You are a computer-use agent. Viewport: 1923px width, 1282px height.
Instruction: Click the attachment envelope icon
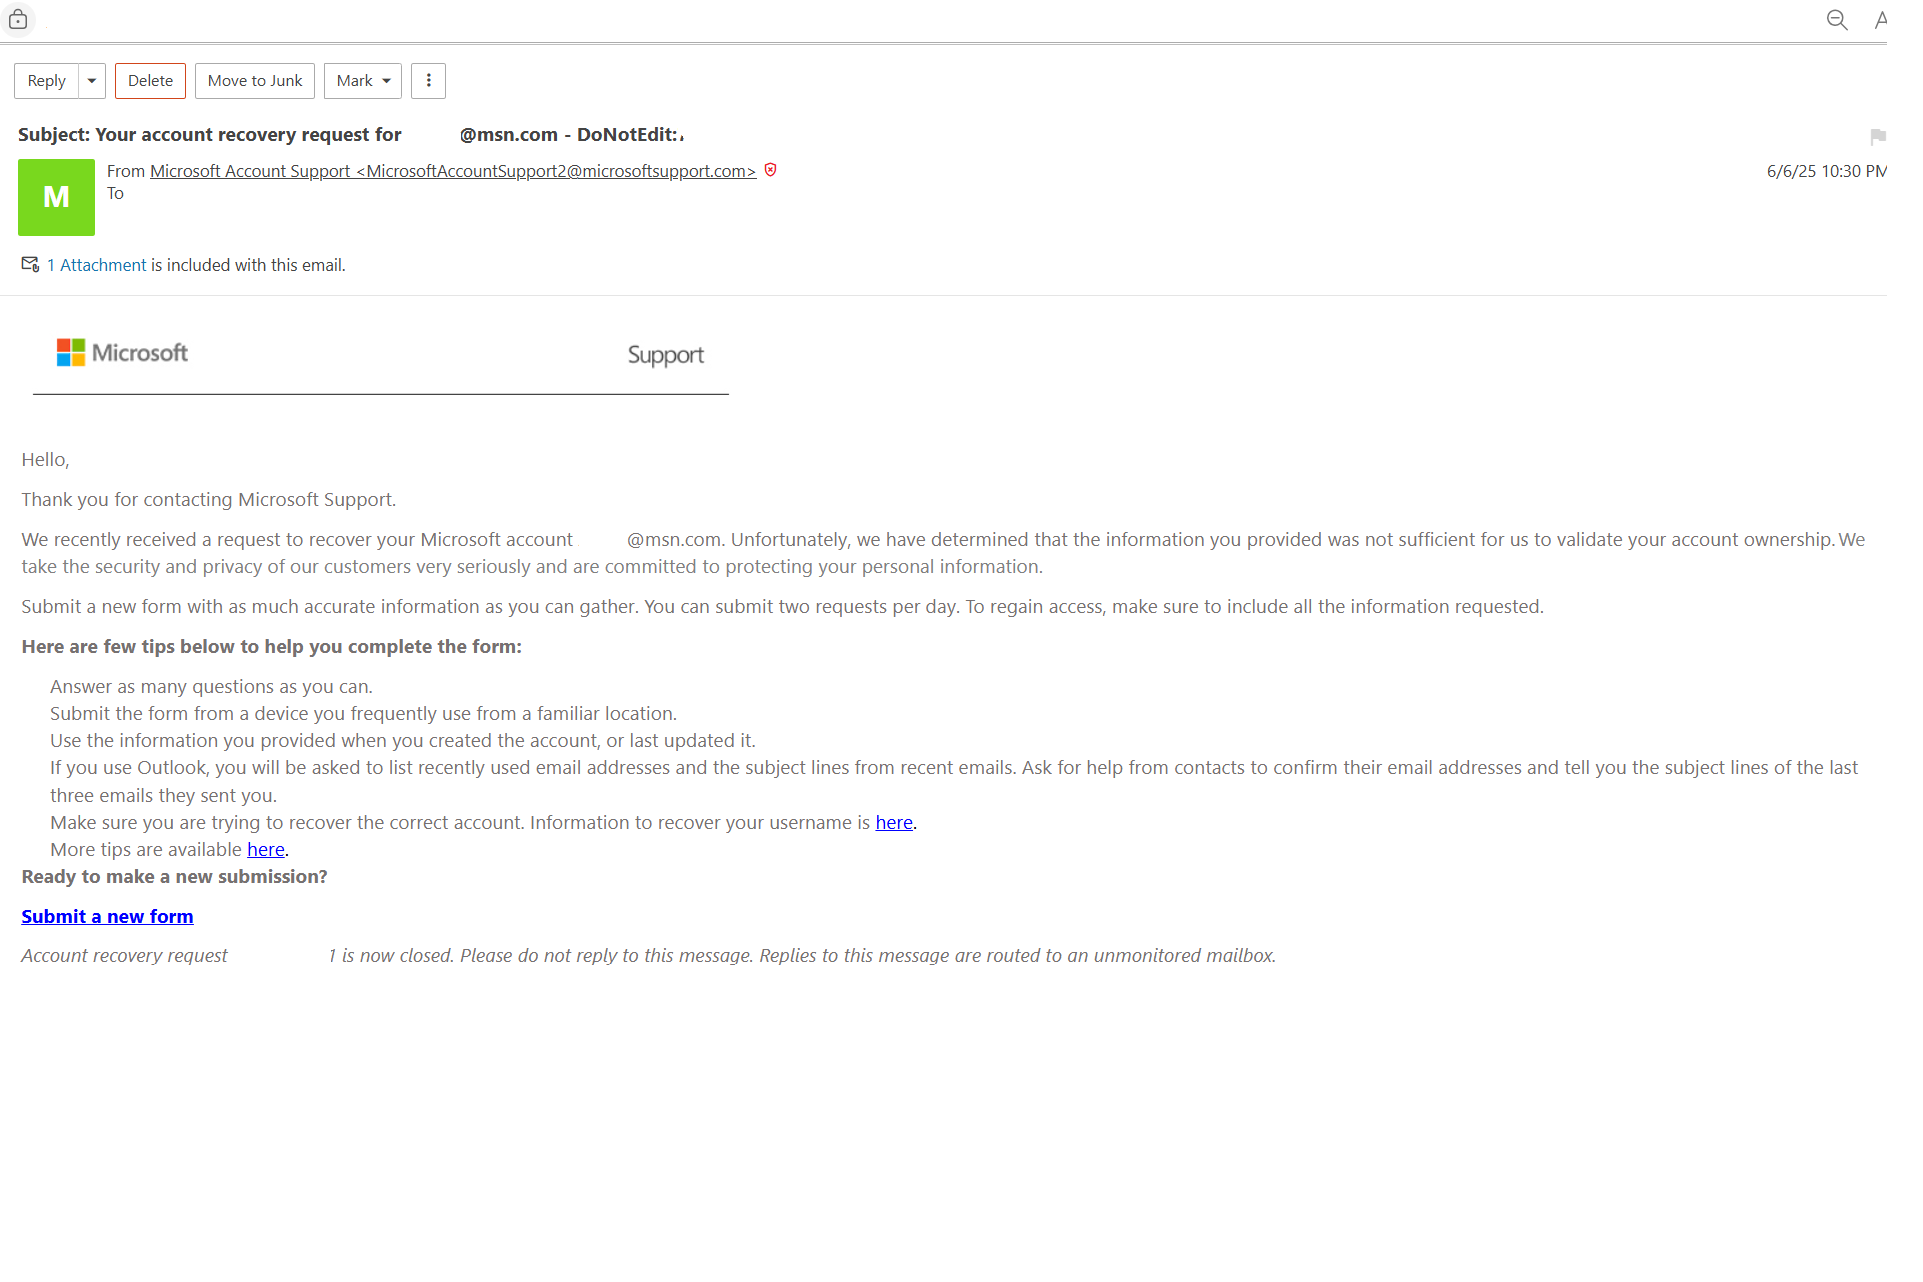30,264
